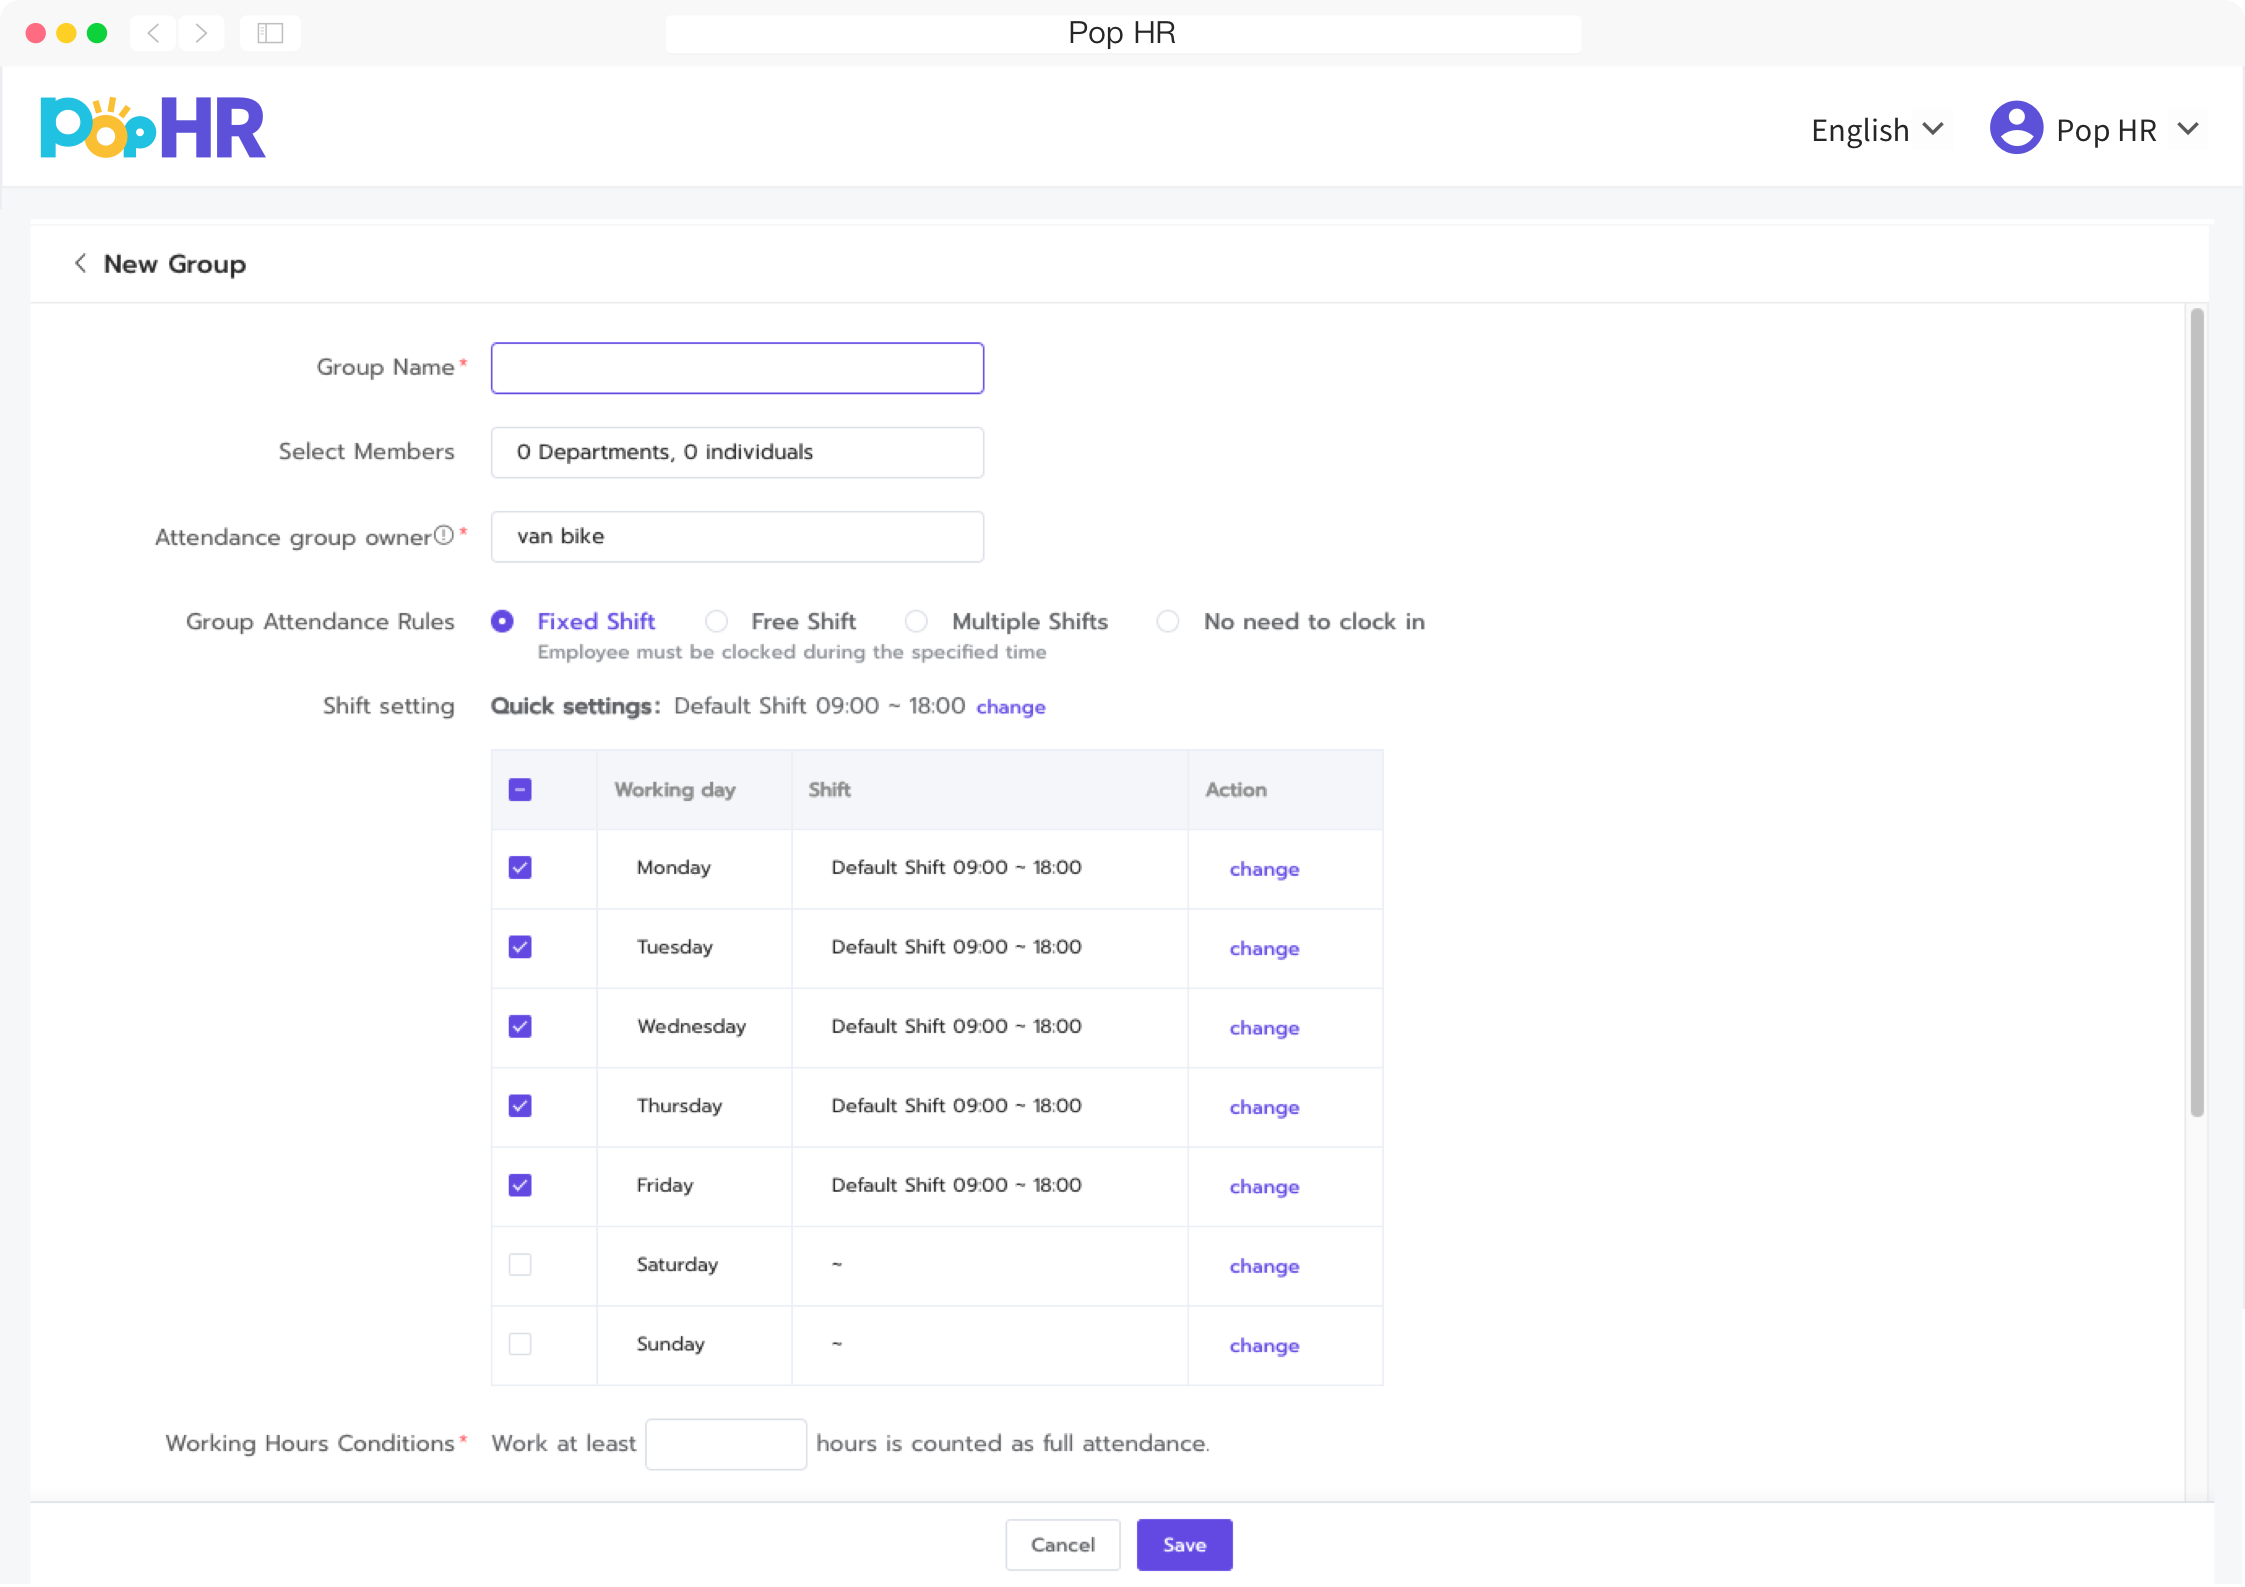Image resolution: width=2245 pixels, height=1587 pixels.
Task: Uncheck the Wednesday checkbox
Action: click(x=520, y=1026)
